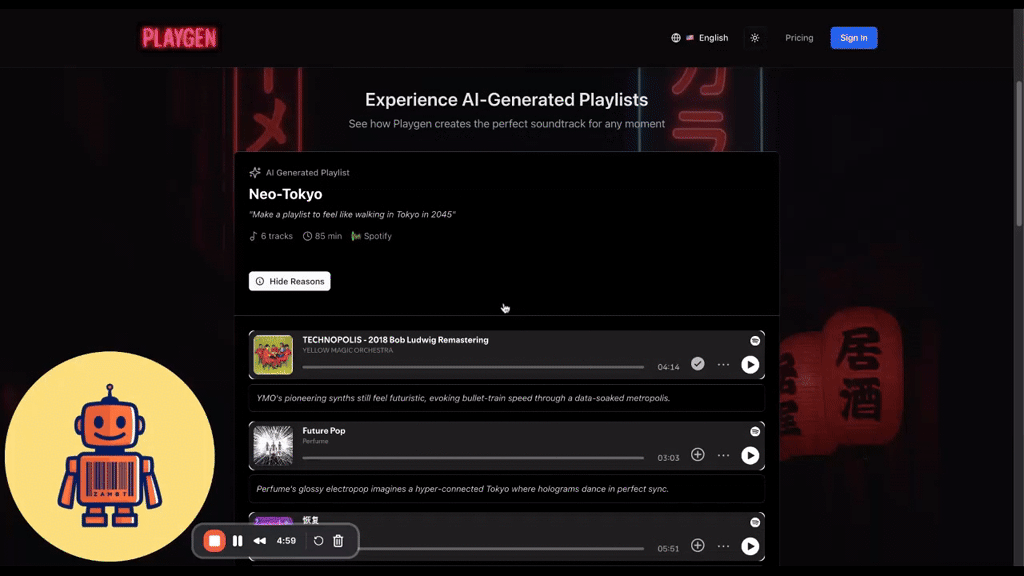Image resolution: width=1024 pixels, height=576 pixels.
Task: Play the 05:51 track
Action: point(750,546)
